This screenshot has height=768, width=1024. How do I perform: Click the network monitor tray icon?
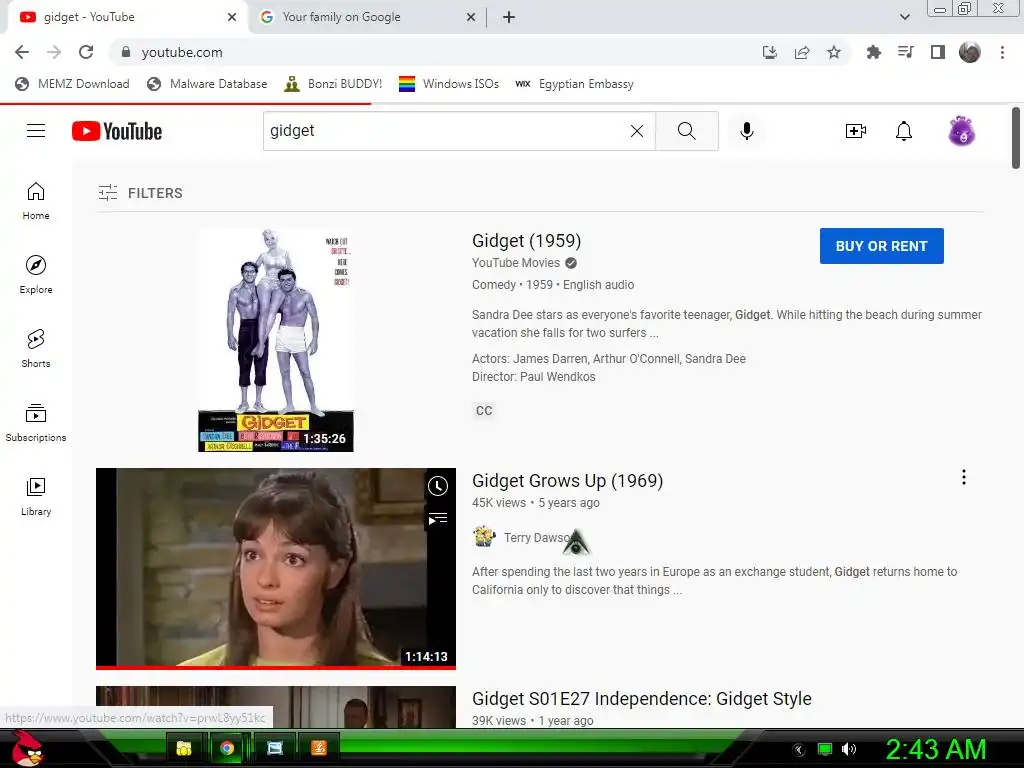pos(825,749)
